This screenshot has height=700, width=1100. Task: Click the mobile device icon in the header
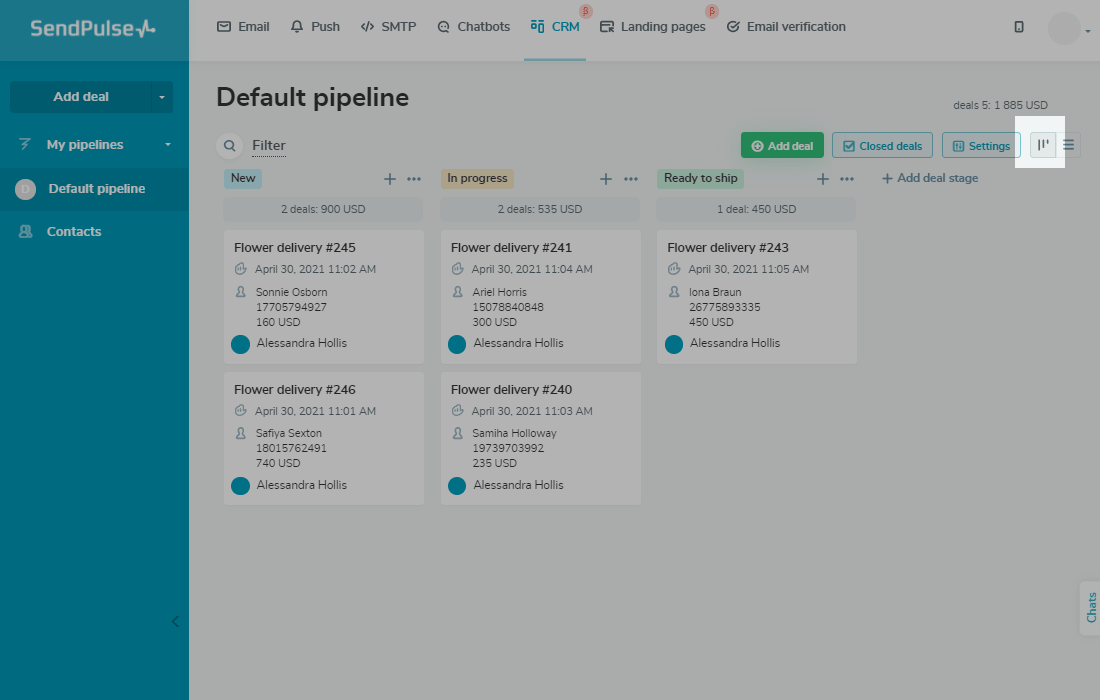point(1019,27)
